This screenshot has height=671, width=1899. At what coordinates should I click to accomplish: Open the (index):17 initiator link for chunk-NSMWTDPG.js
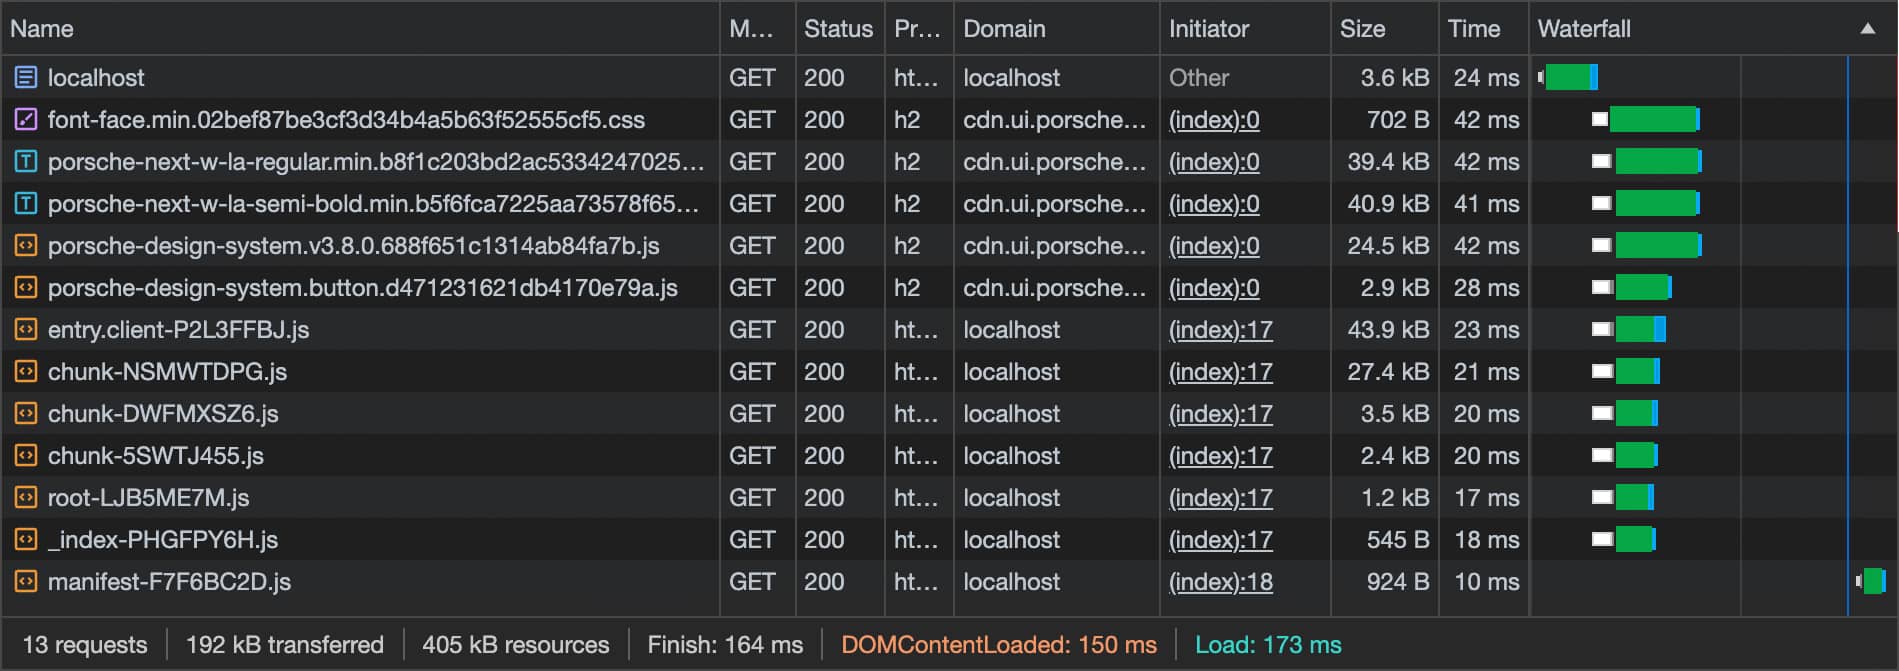pos(1220,372)
